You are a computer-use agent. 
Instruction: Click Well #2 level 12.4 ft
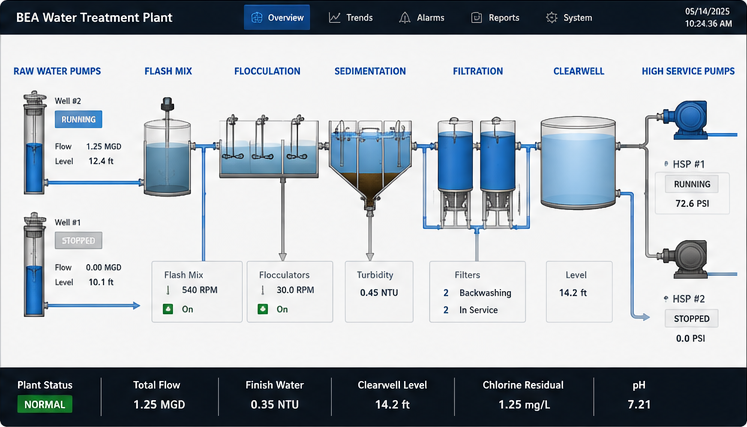coord(101,161)
